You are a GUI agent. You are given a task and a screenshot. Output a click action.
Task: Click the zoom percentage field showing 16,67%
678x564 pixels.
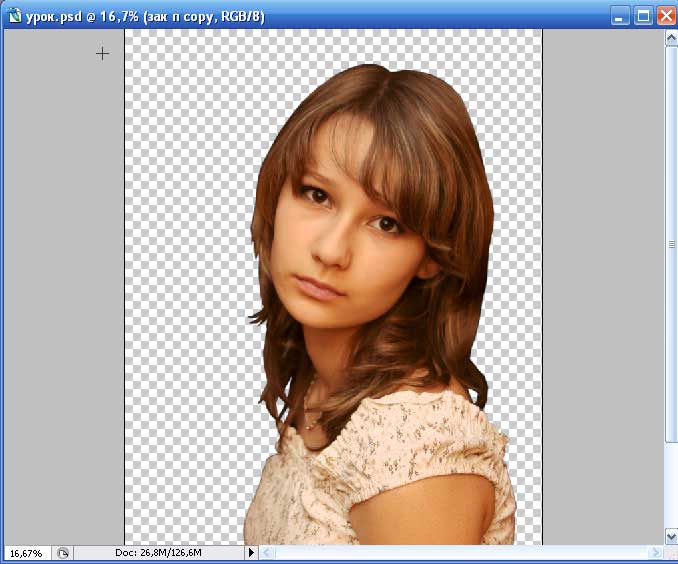tap(27, 553)
